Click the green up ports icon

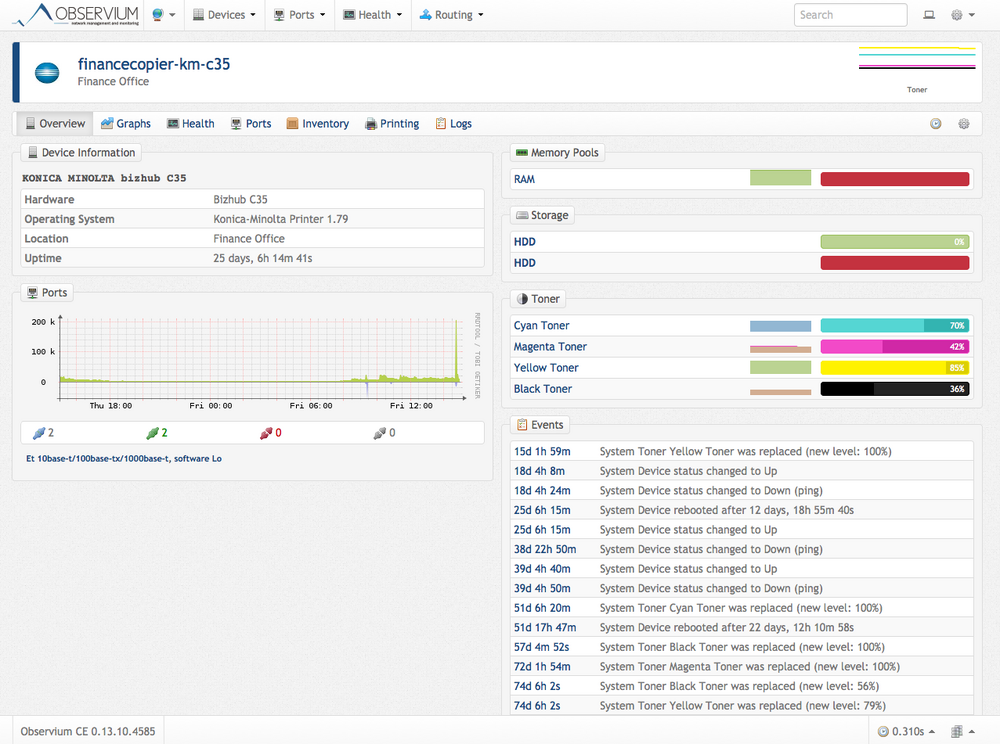tap(152, 433)
